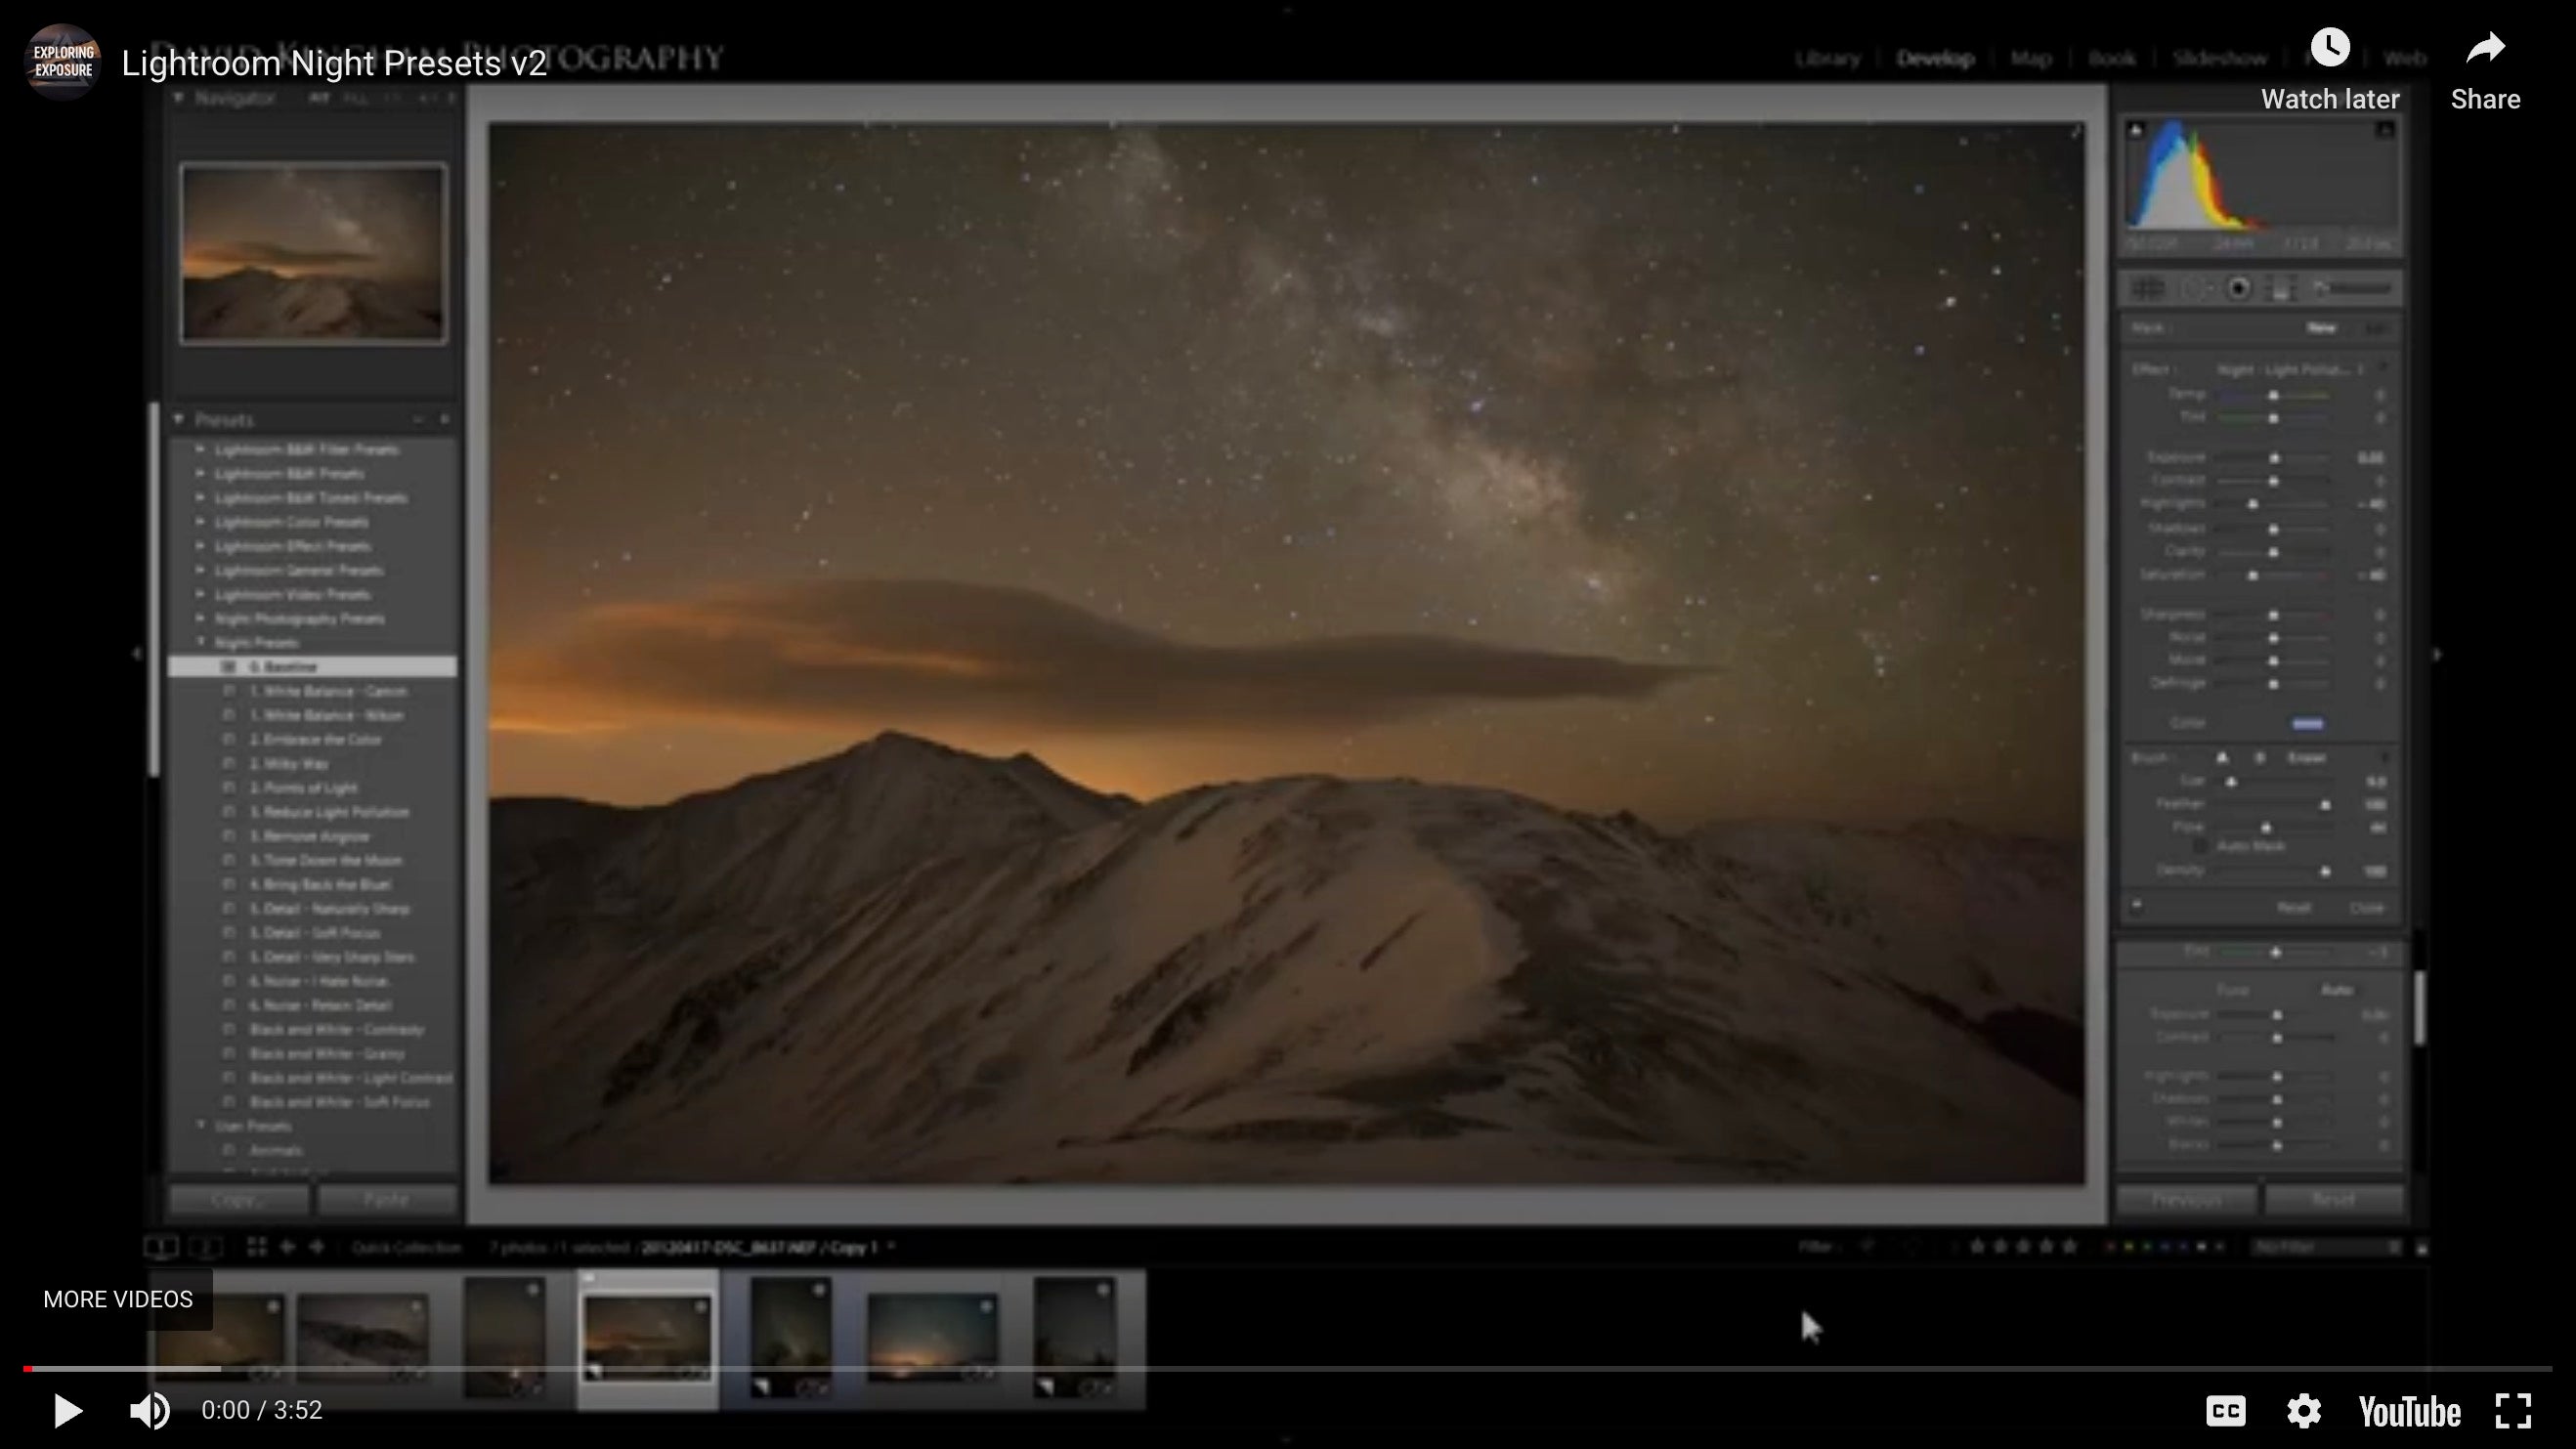This screenshot has height=1449, width=2576.
Task: Apply the Reduce Light Pollution preset
Action: [329, 811]
